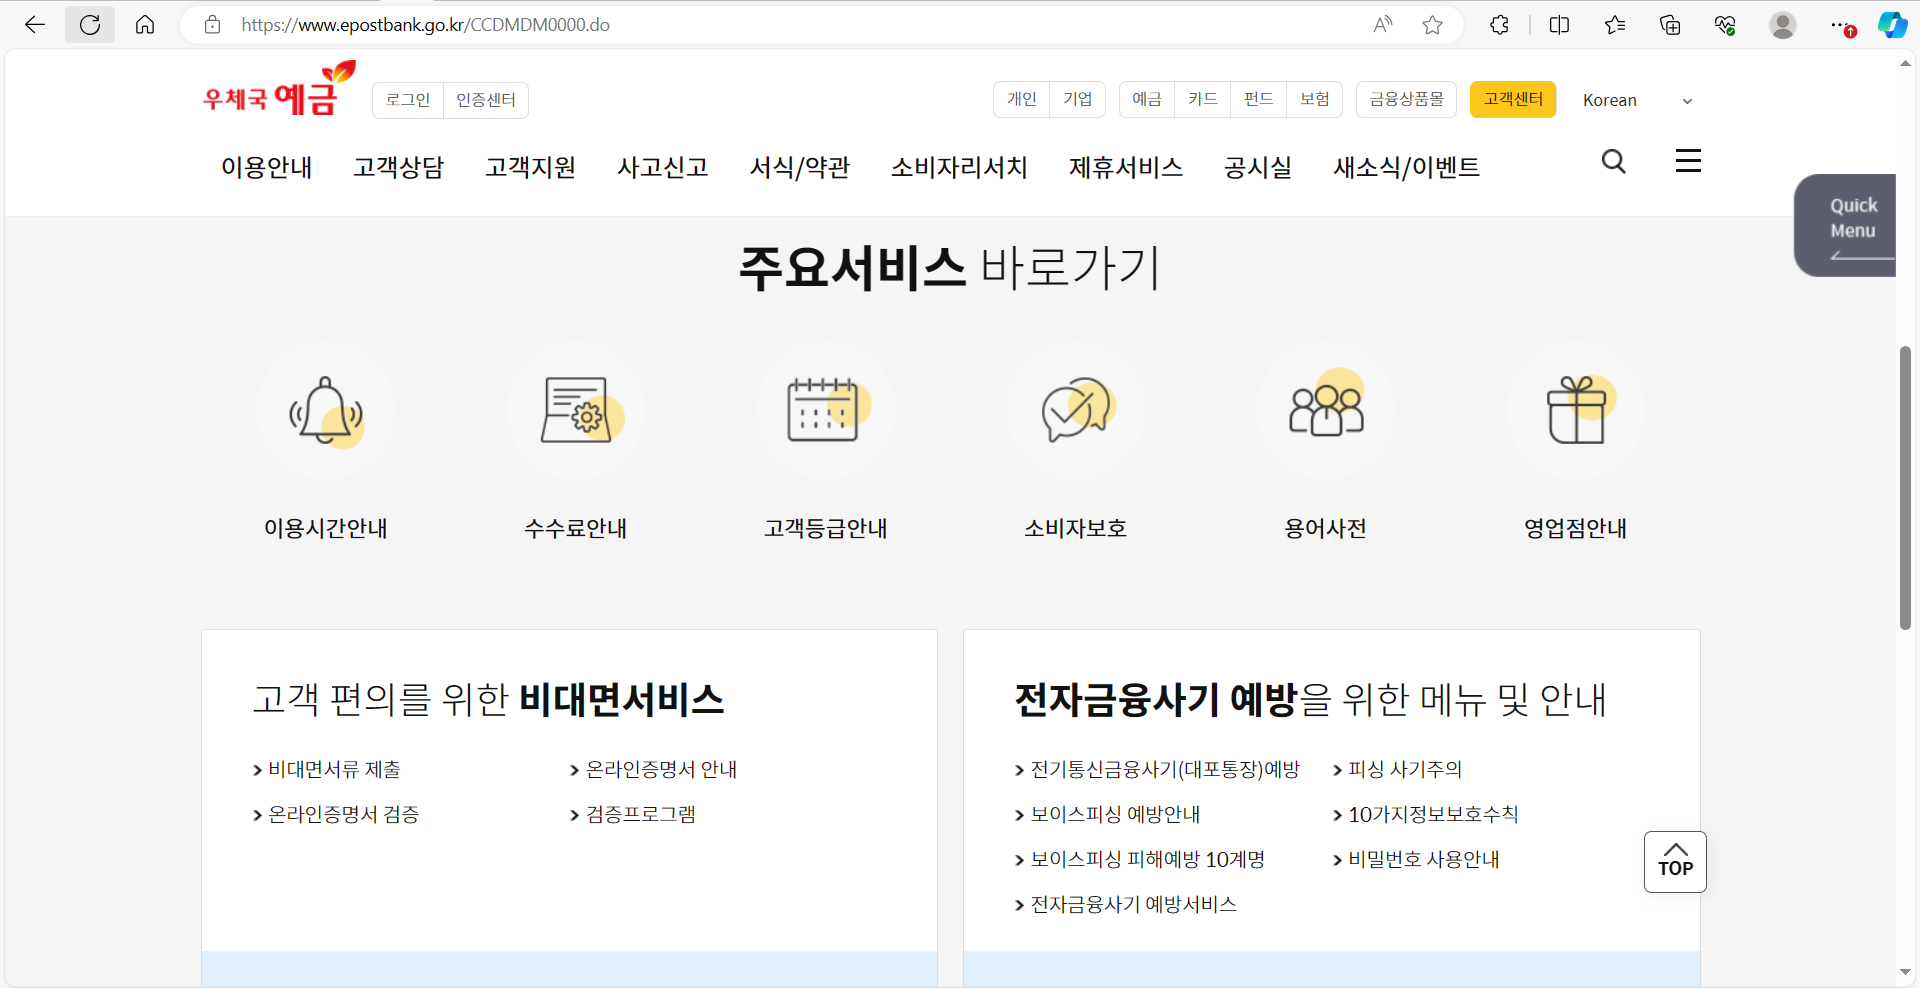Go to 펀드 section
The height and width of the screenshot is (988, 1920).
1259,99
